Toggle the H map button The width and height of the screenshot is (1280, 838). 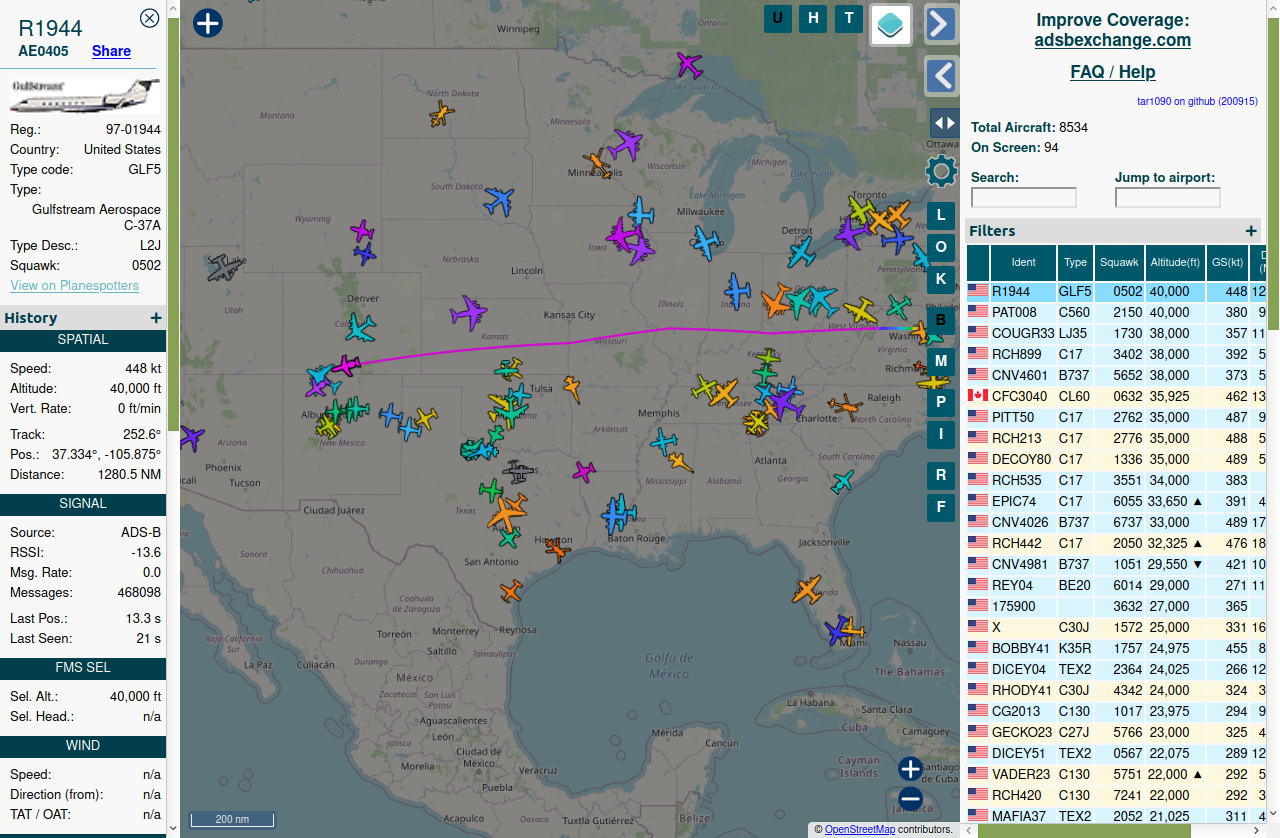coord(813,18)
